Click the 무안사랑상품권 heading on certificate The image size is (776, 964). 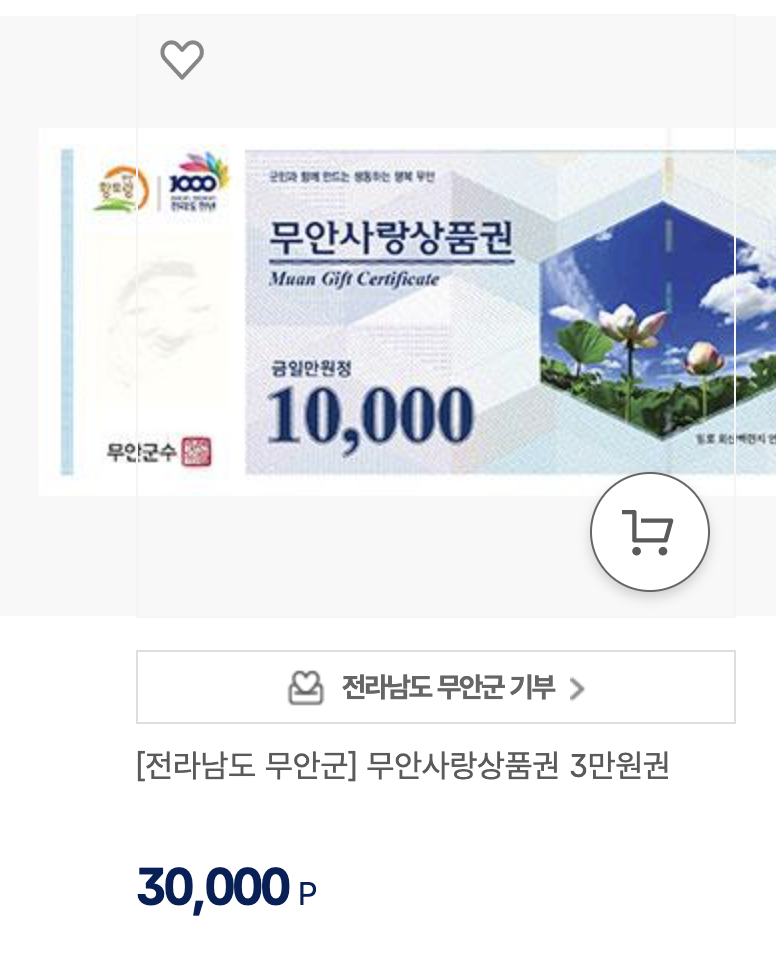point(391,237)
